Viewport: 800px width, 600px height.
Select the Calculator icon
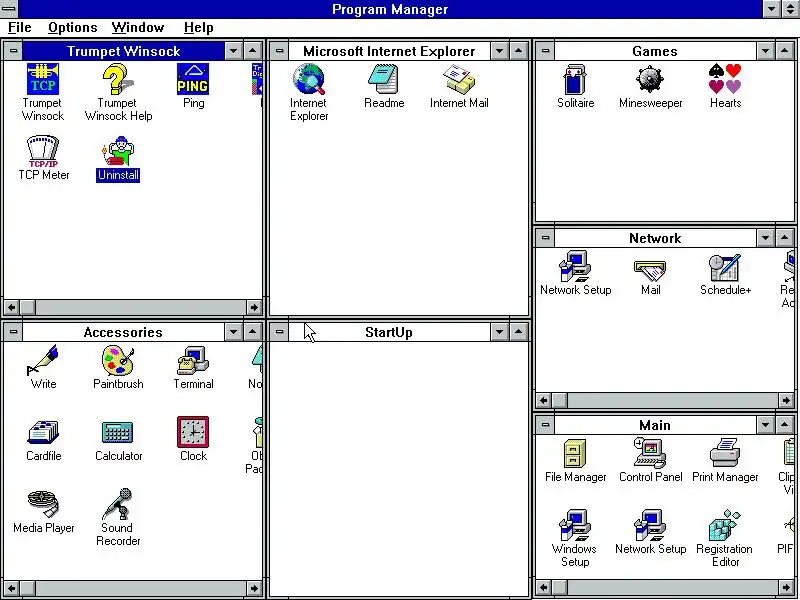(x=118, y=432)
